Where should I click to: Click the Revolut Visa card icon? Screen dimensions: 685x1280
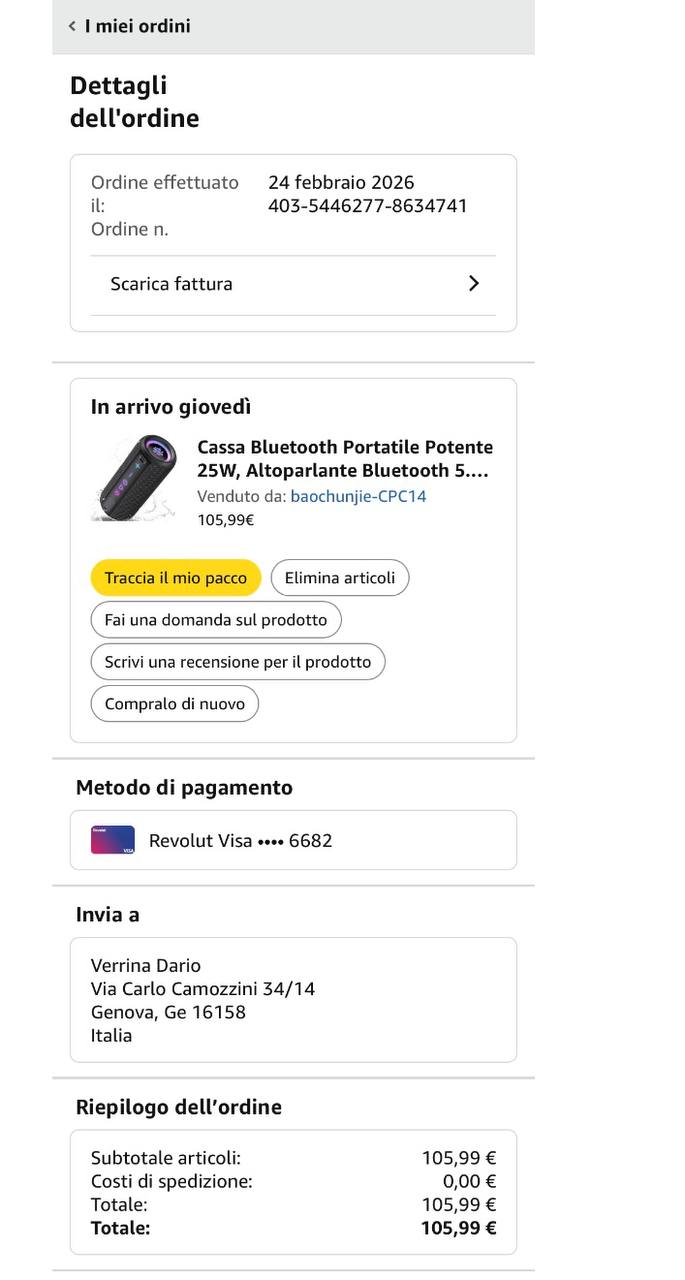click(x=113, y=840)
